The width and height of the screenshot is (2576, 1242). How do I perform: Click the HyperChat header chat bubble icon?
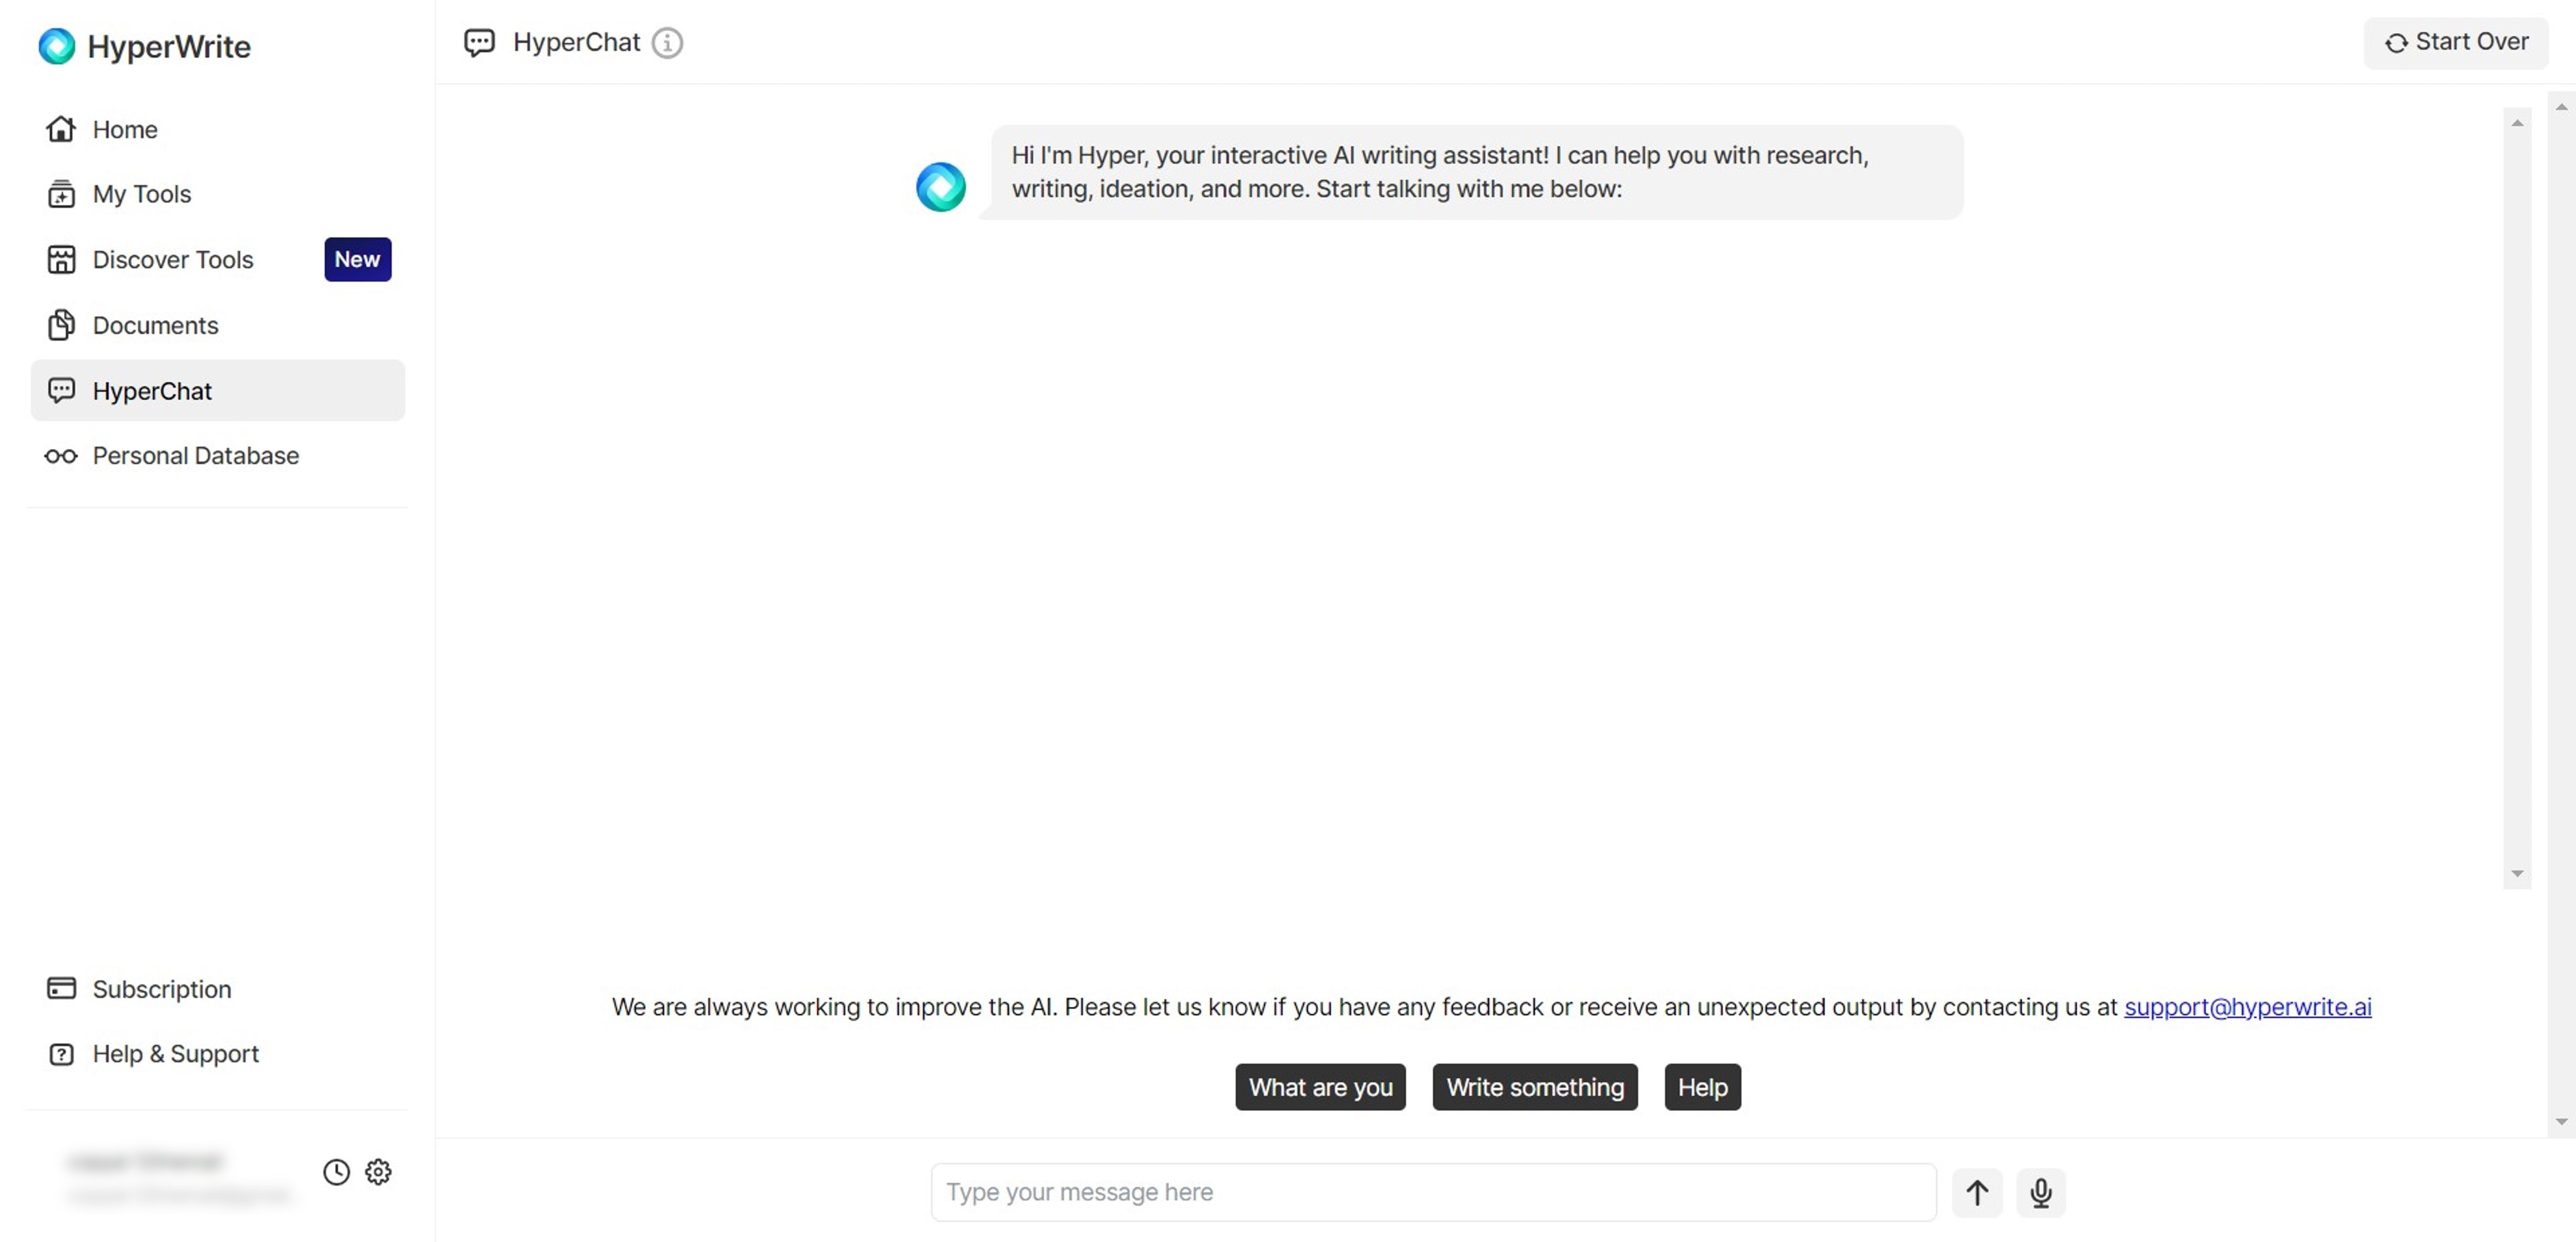pos(479,43)
